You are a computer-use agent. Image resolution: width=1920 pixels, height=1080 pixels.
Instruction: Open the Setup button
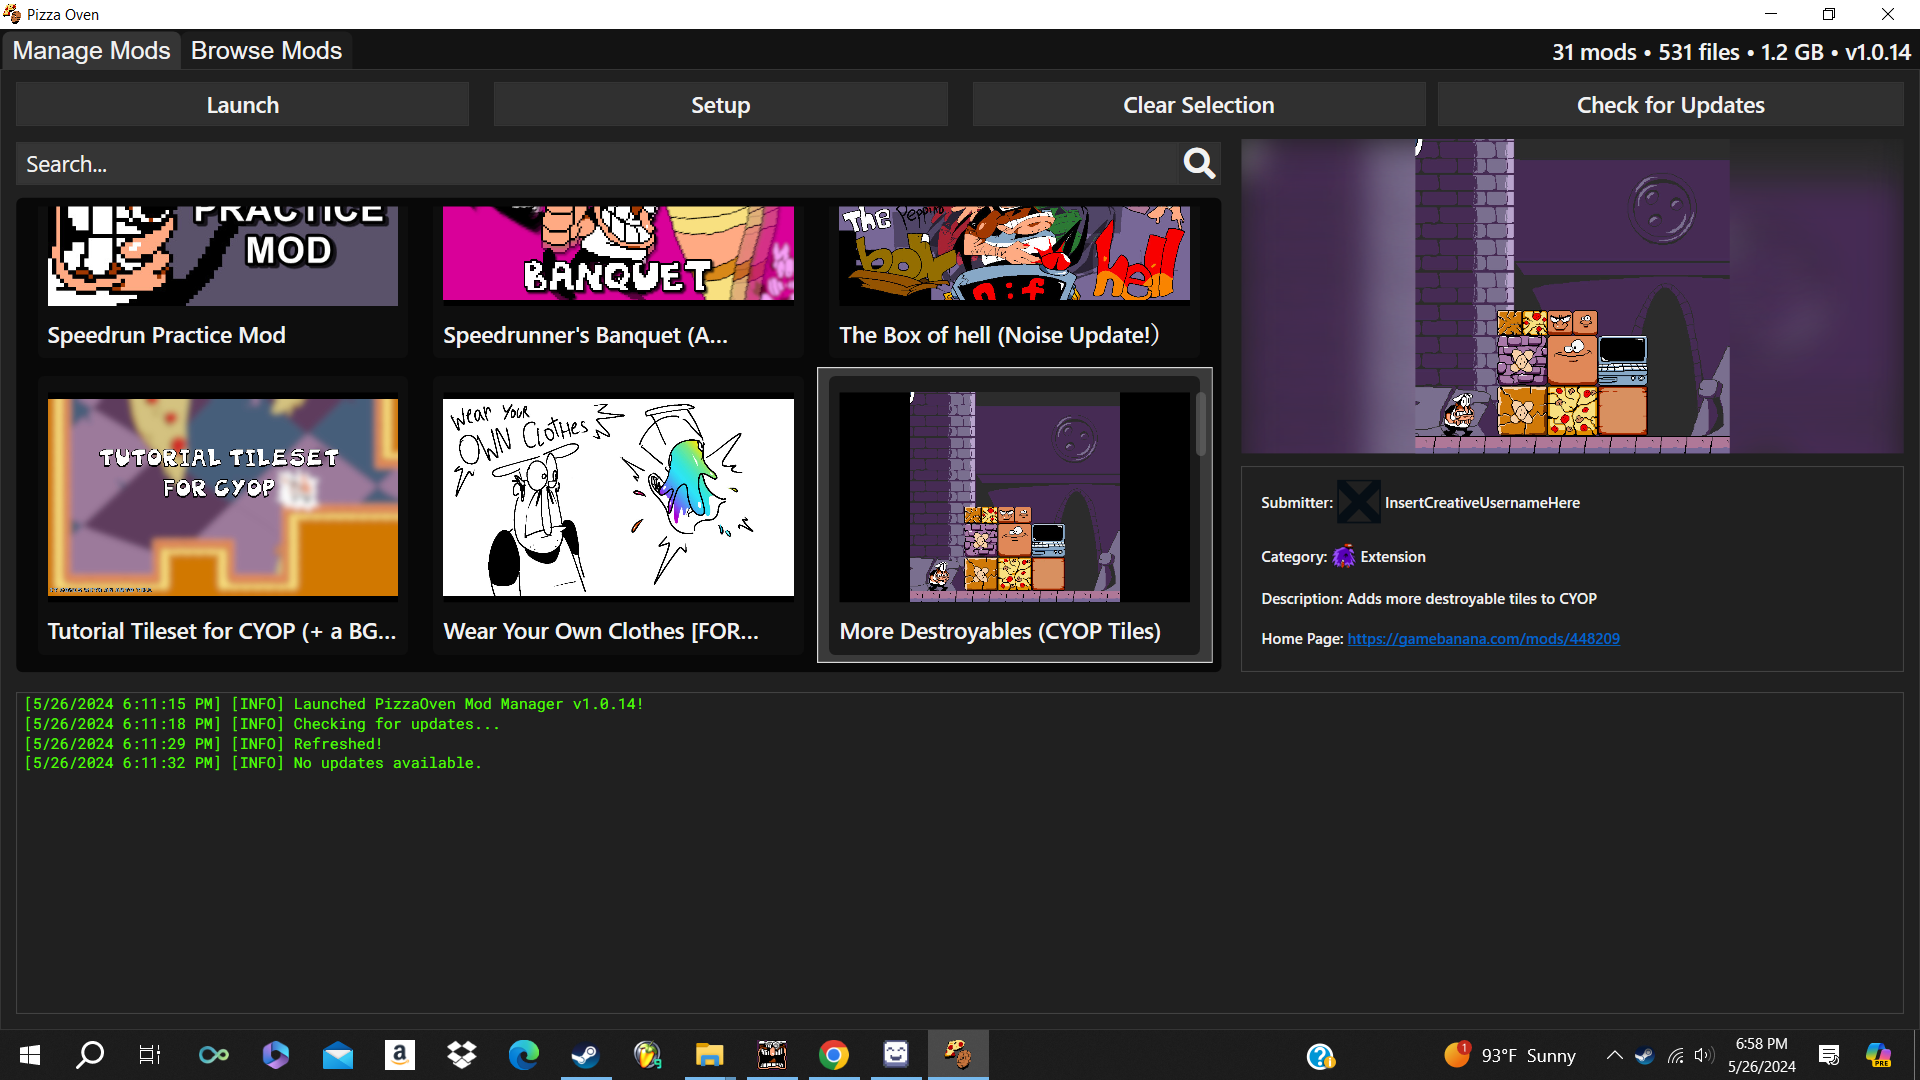tap(720, 105)
